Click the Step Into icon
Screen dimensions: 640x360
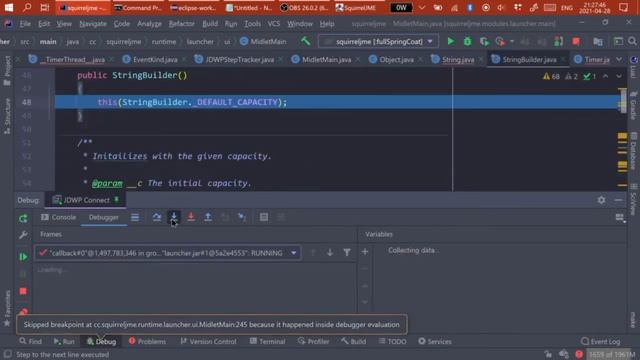[x=174, y=217]
